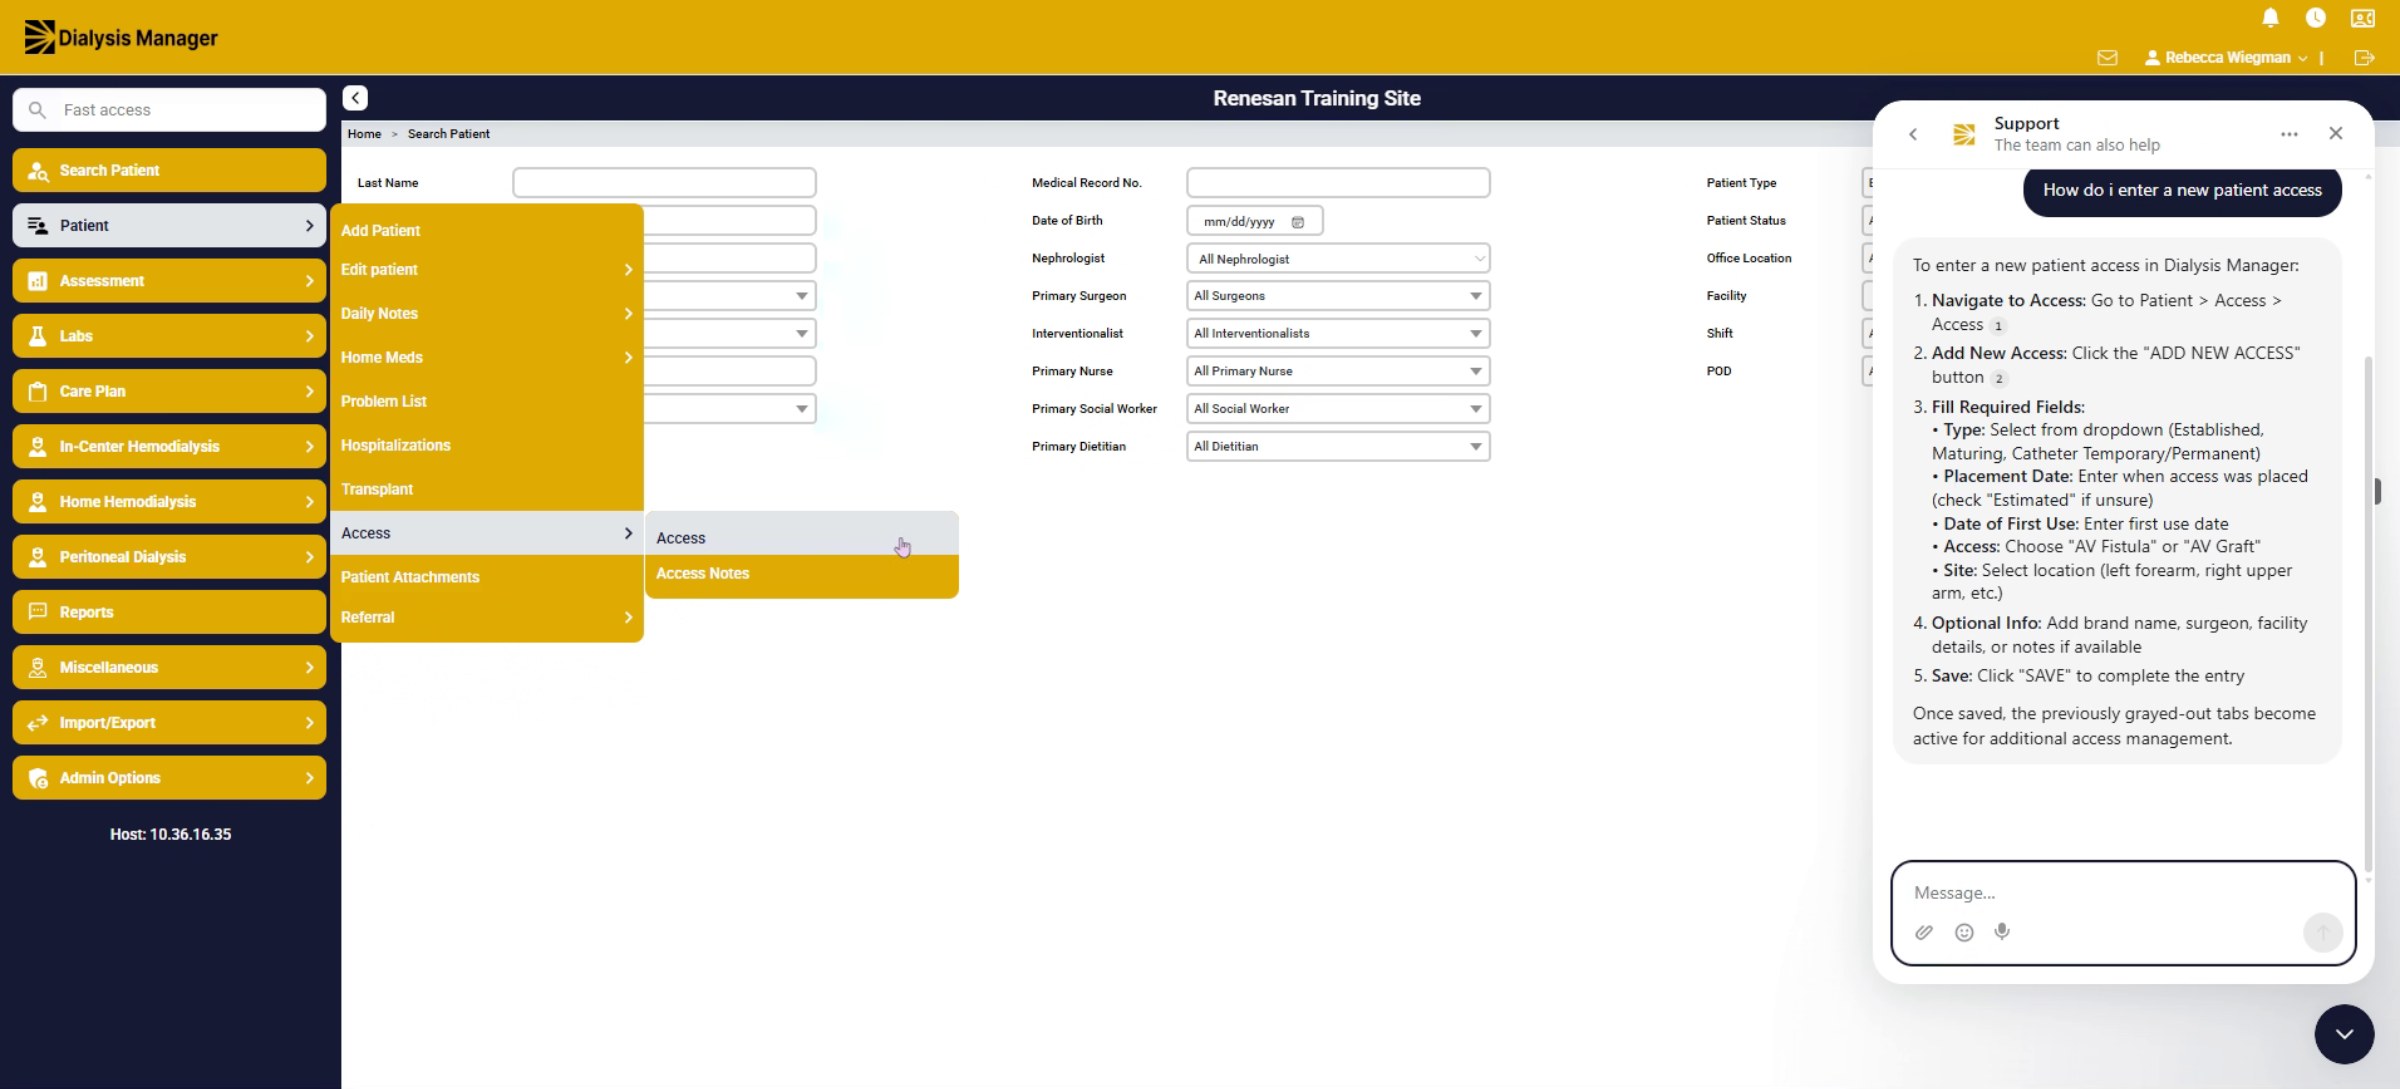Open the Reports sidebar button
This screenshot has height=1089, width=2400.
click(169, 612)
